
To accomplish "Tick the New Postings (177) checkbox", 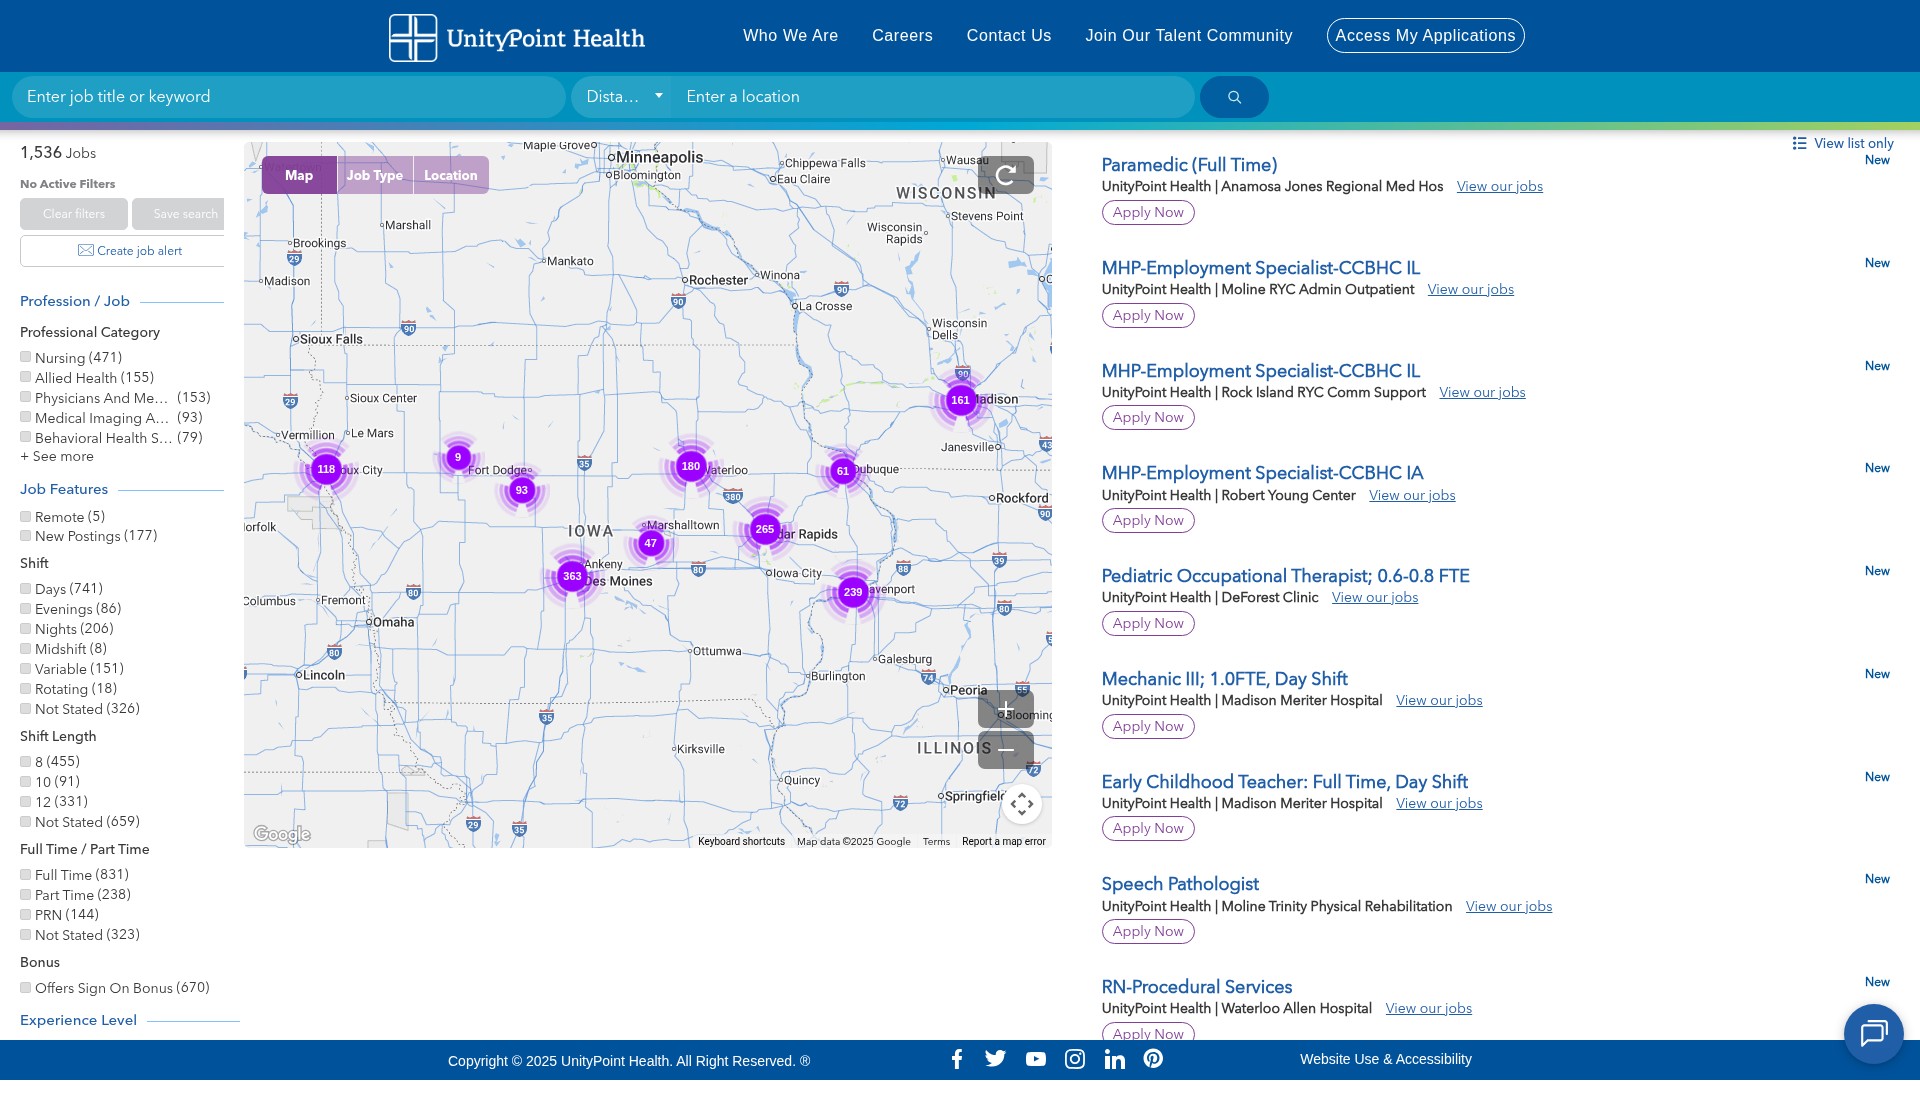I will pyautogui.click(x=26, y=535).
